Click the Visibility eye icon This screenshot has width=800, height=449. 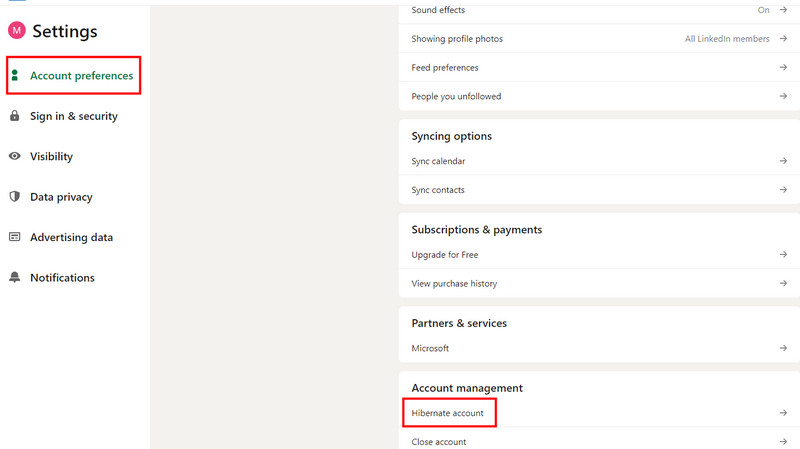pos(15,157)
